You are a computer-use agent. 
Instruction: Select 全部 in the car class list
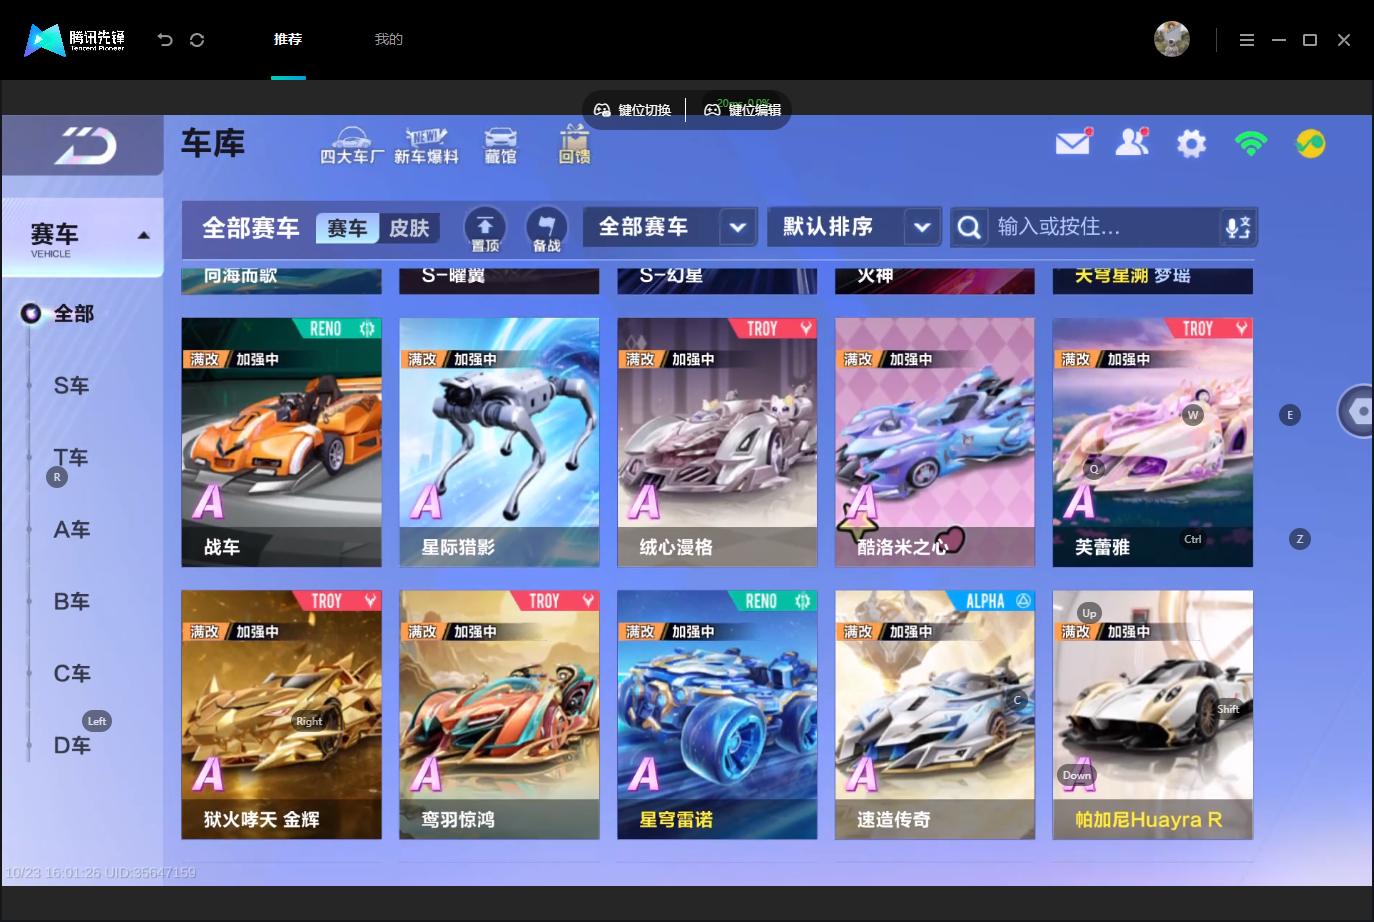click(x=73, y=314)
